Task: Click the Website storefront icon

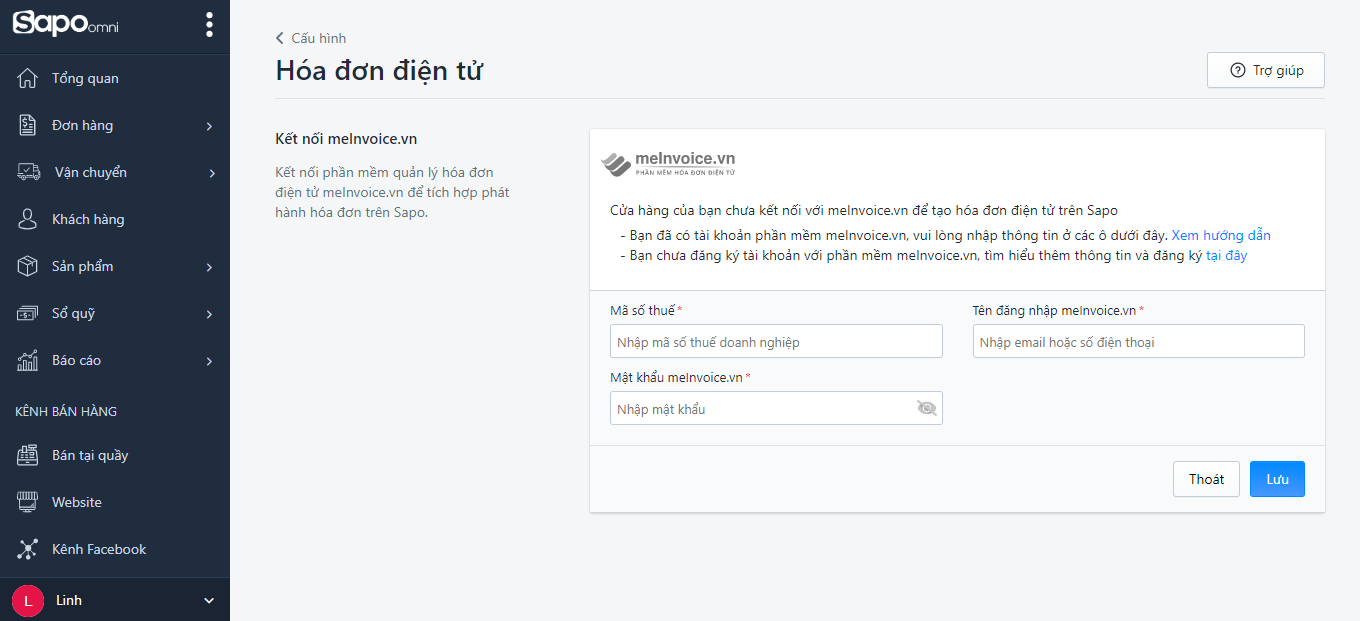Action: tap(28, 502)
